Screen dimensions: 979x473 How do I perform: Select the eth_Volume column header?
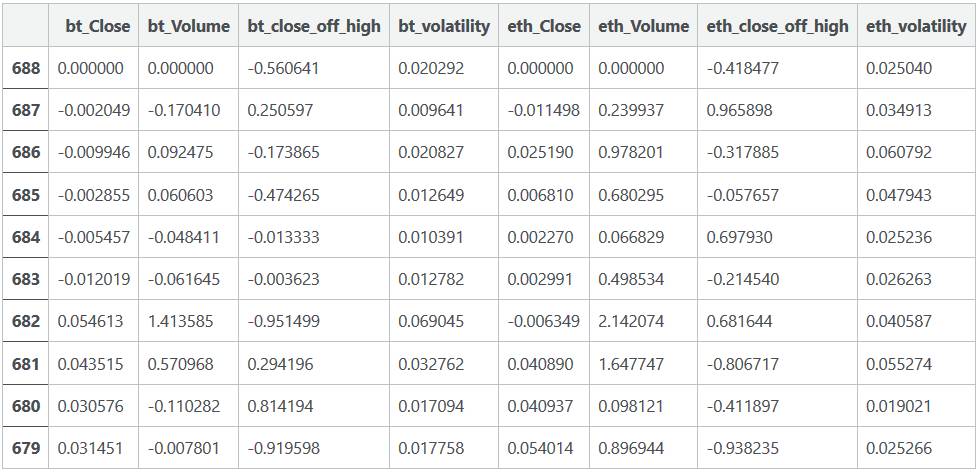click(x=643, y=26)
